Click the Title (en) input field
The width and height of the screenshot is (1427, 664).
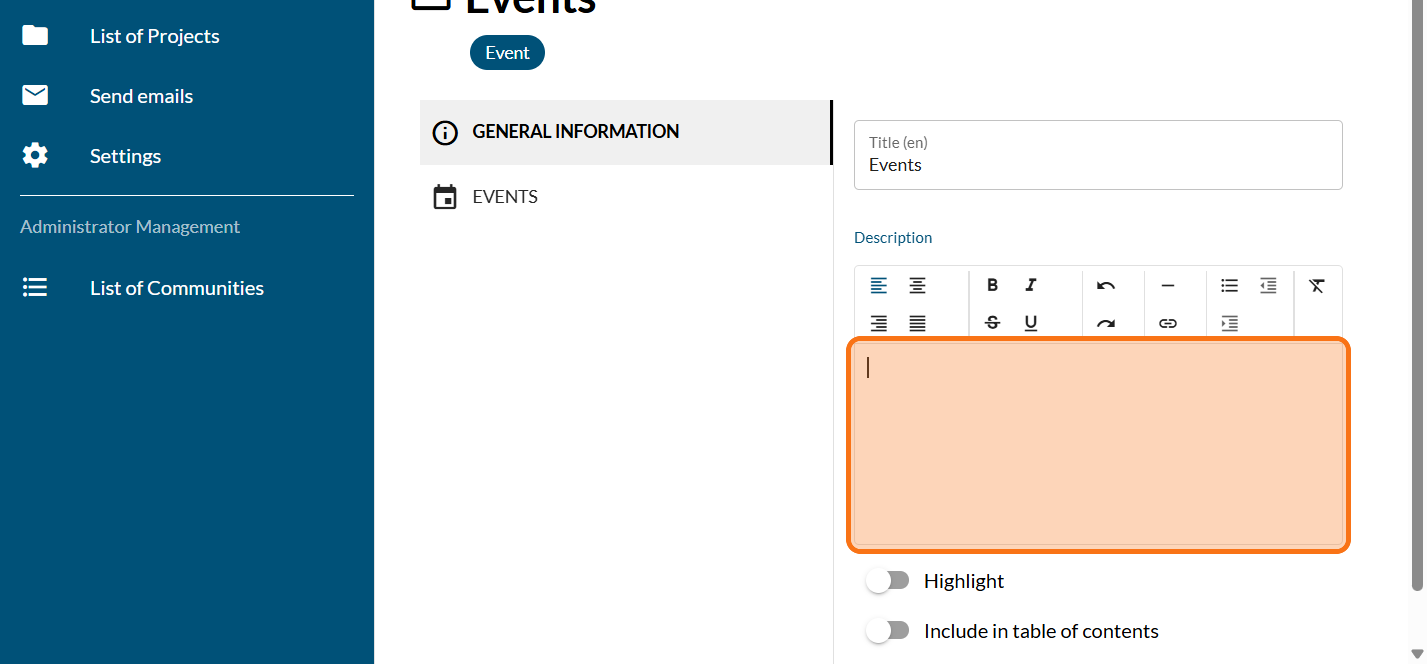tap(1097, 165)
